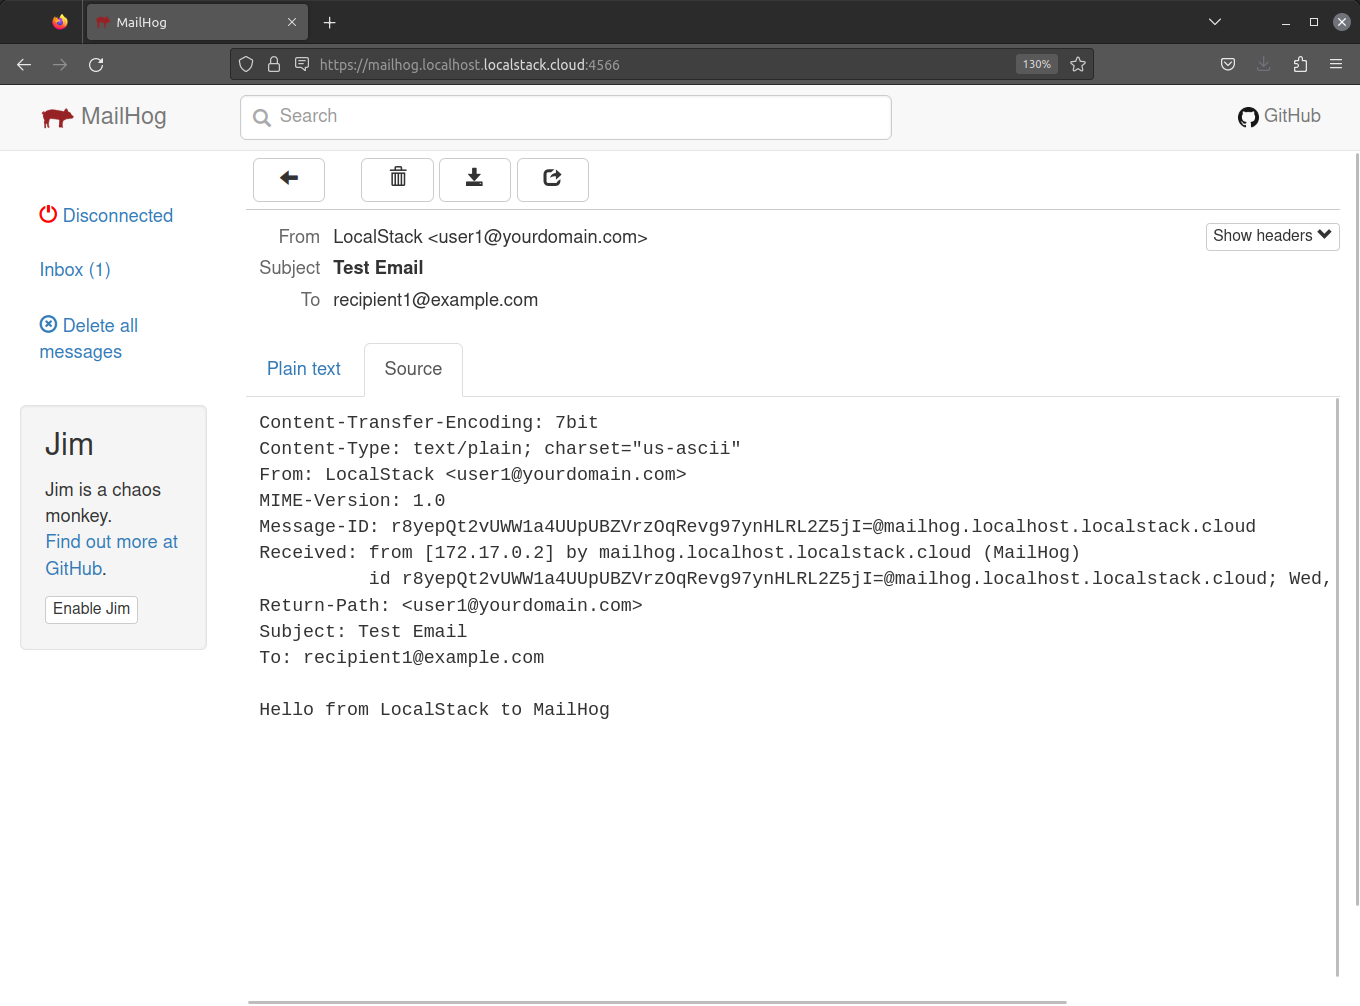This screenshot has width=1360, height=1006.
Task: Click sender LocalStack <user1@yourdomain.com>
Action: [490, 237]
